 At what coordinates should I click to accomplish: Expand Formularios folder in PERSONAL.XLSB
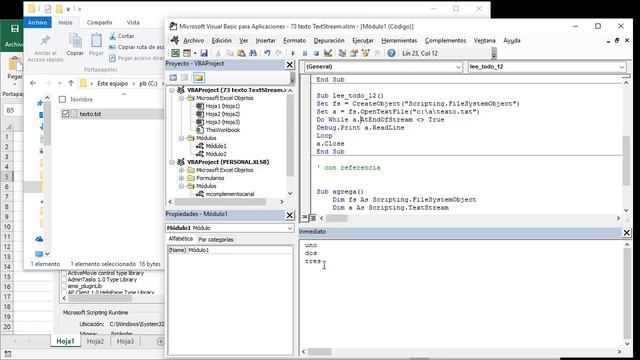(182, 178)
